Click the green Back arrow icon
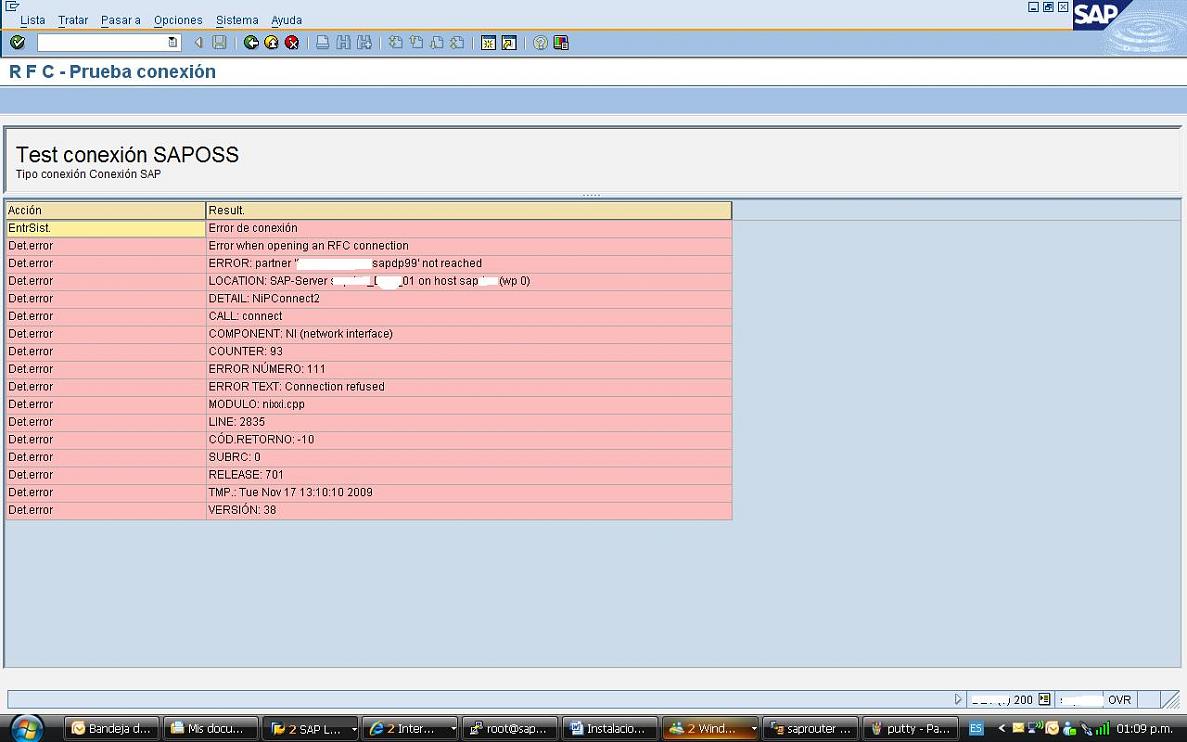 tap(251, 43)
